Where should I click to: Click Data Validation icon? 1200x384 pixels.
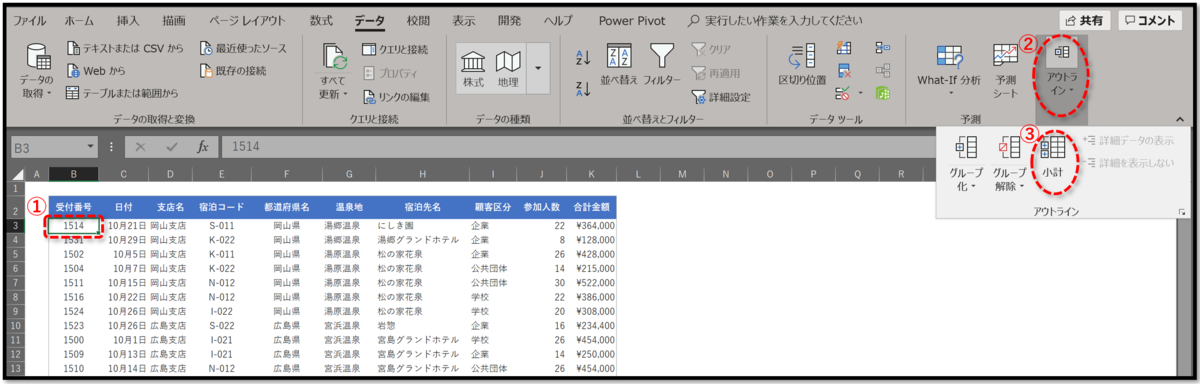843,93
